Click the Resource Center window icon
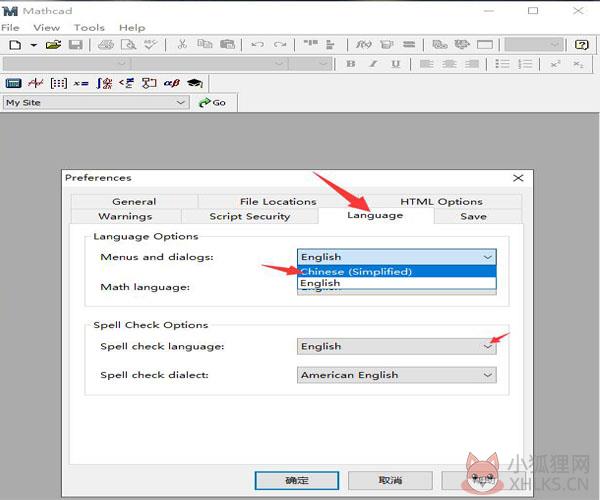The height and width of the screenshot is (500, 600). (x=484, y=44)
